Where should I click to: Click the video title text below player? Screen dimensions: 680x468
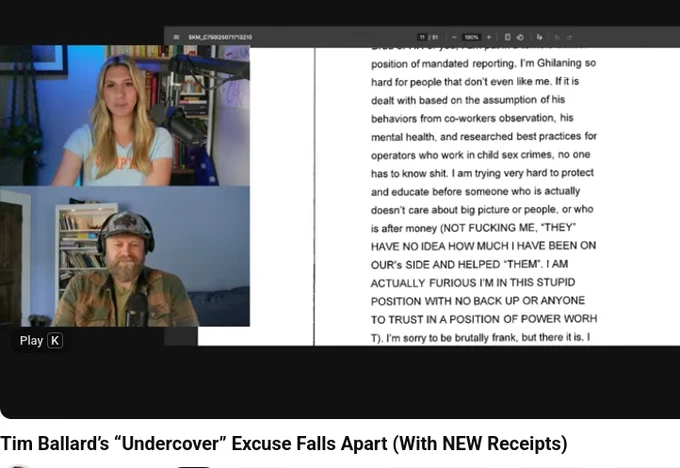click(284, 443)
